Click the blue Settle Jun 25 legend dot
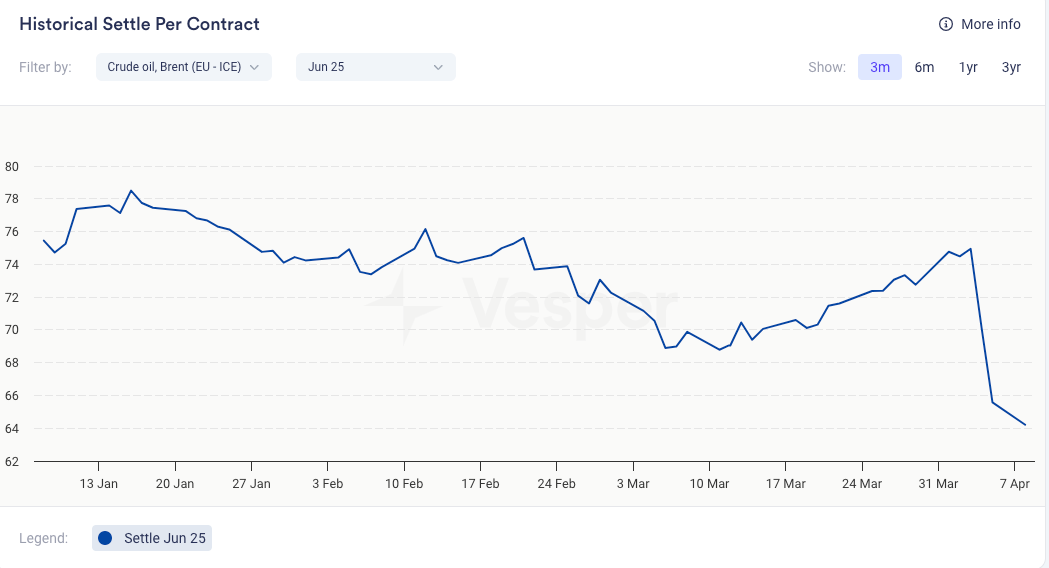Image resolution: width=1049 pixels, height=568 pixels. point(106,538)
